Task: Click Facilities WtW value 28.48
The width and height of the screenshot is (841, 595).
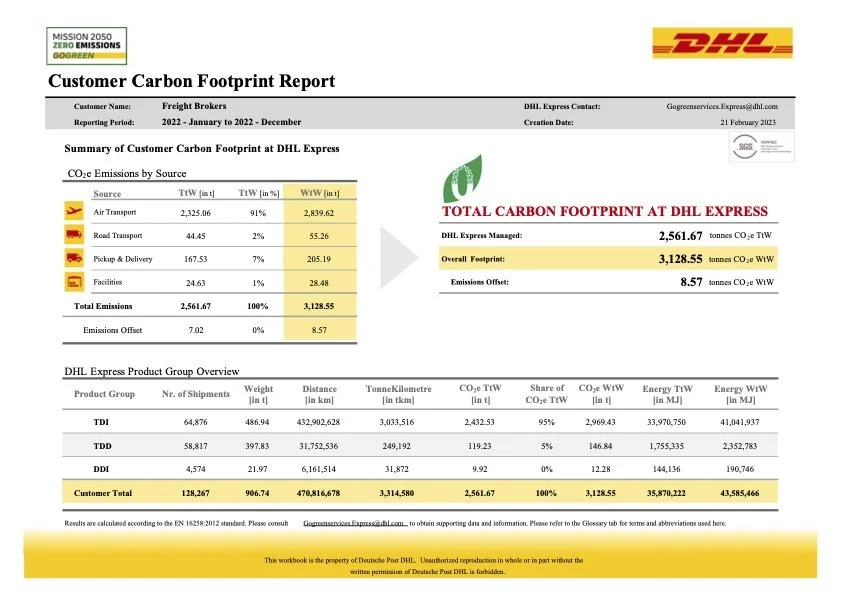Action: tap(319, 283)
